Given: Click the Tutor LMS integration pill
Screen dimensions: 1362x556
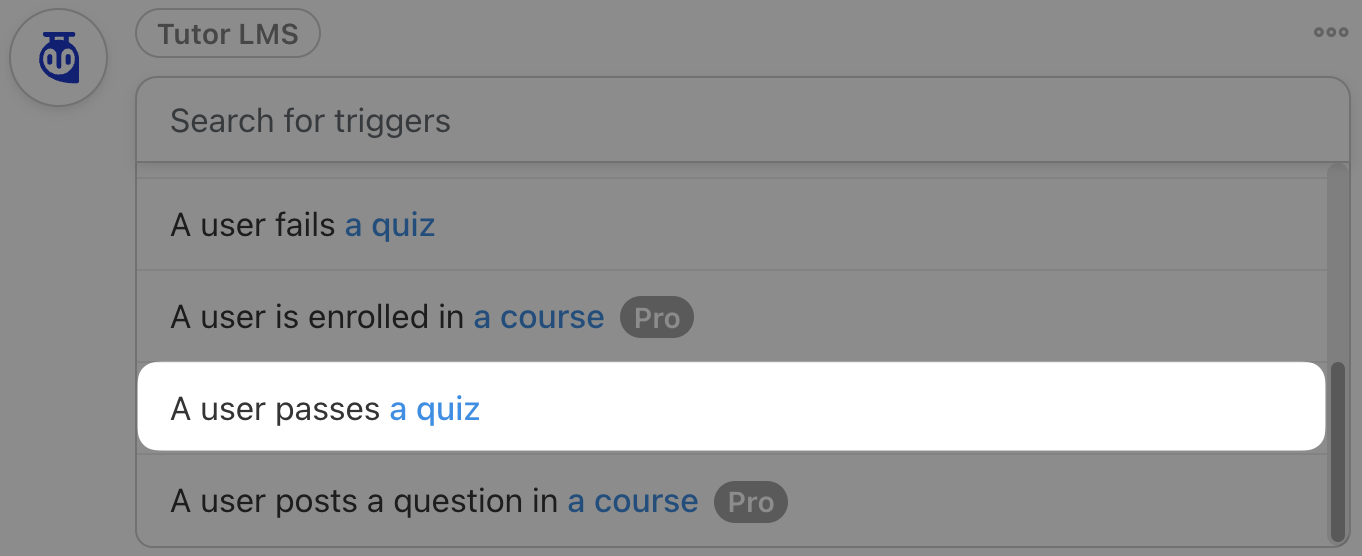Looking at the screenshot, I should (x=228, y=34).
